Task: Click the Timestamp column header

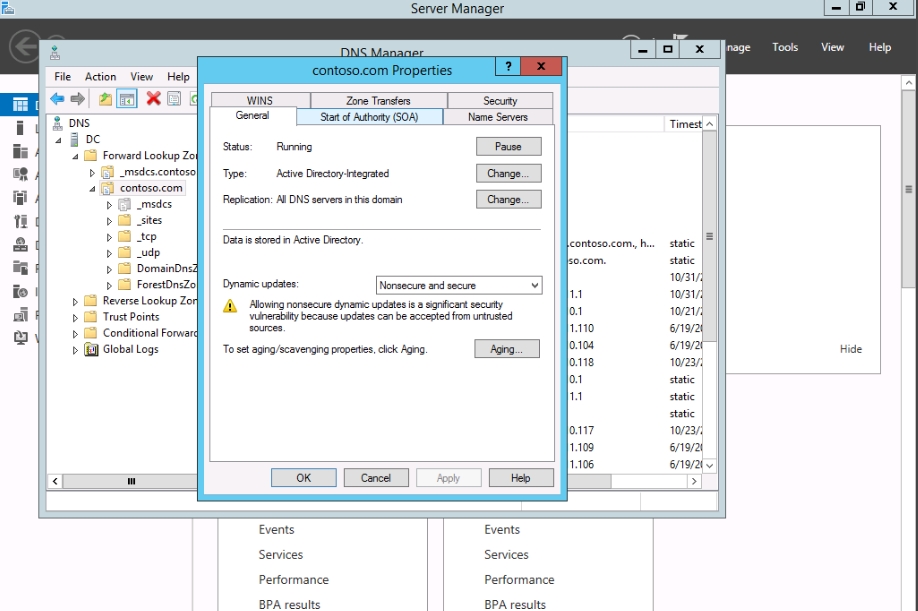Action: tap(684, 124)
